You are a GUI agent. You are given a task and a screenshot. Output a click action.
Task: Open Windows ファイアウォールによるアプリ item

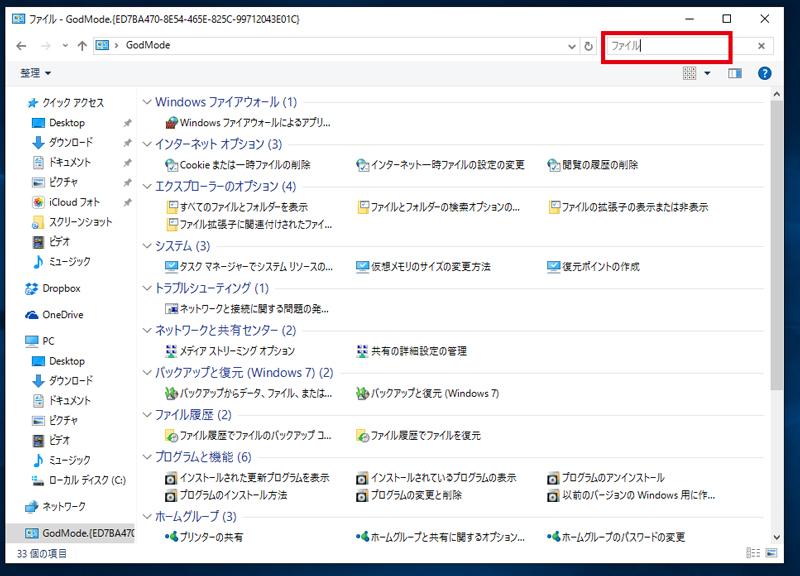pyautogui.click(x=248, y=123)
